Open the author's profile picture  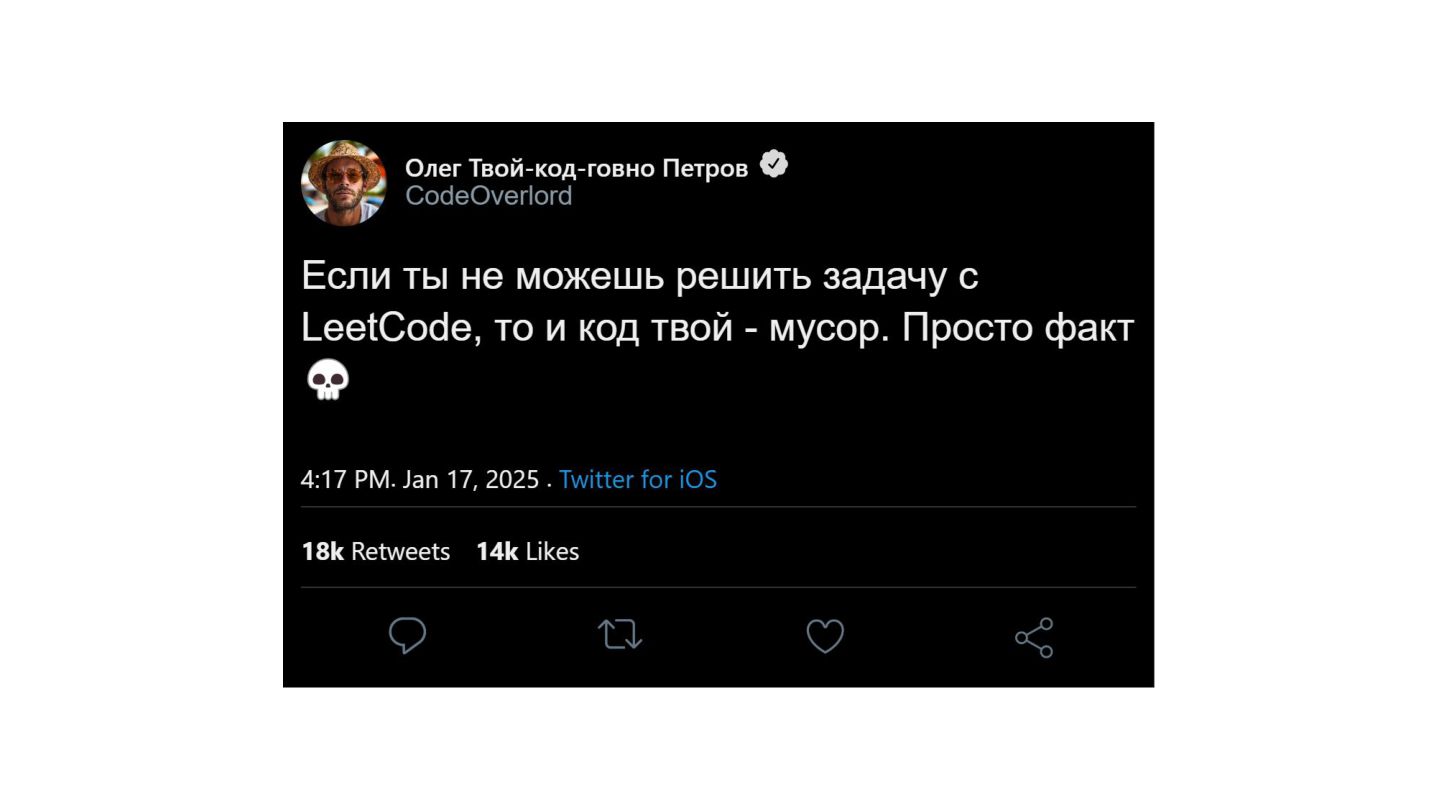[344, 183]
